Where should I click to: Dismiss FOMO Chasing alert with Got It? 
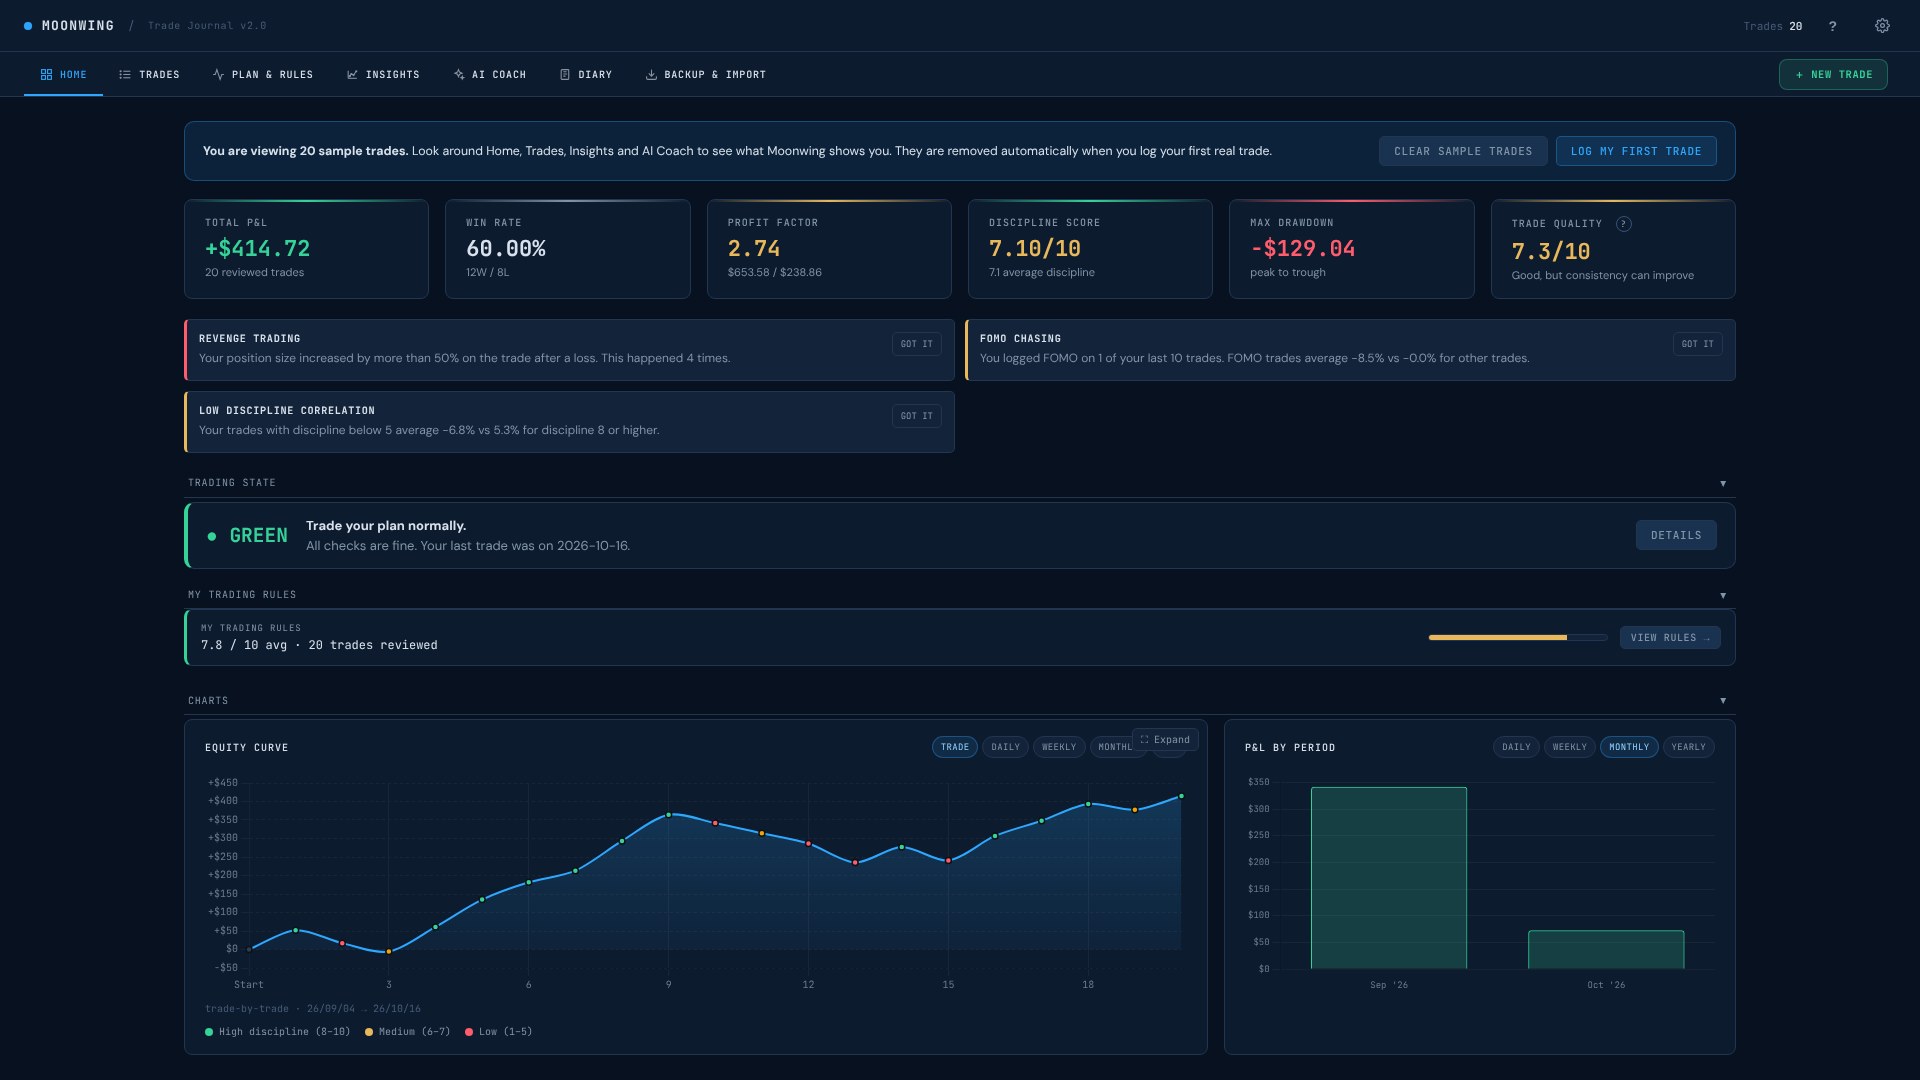pos(1697,344)
